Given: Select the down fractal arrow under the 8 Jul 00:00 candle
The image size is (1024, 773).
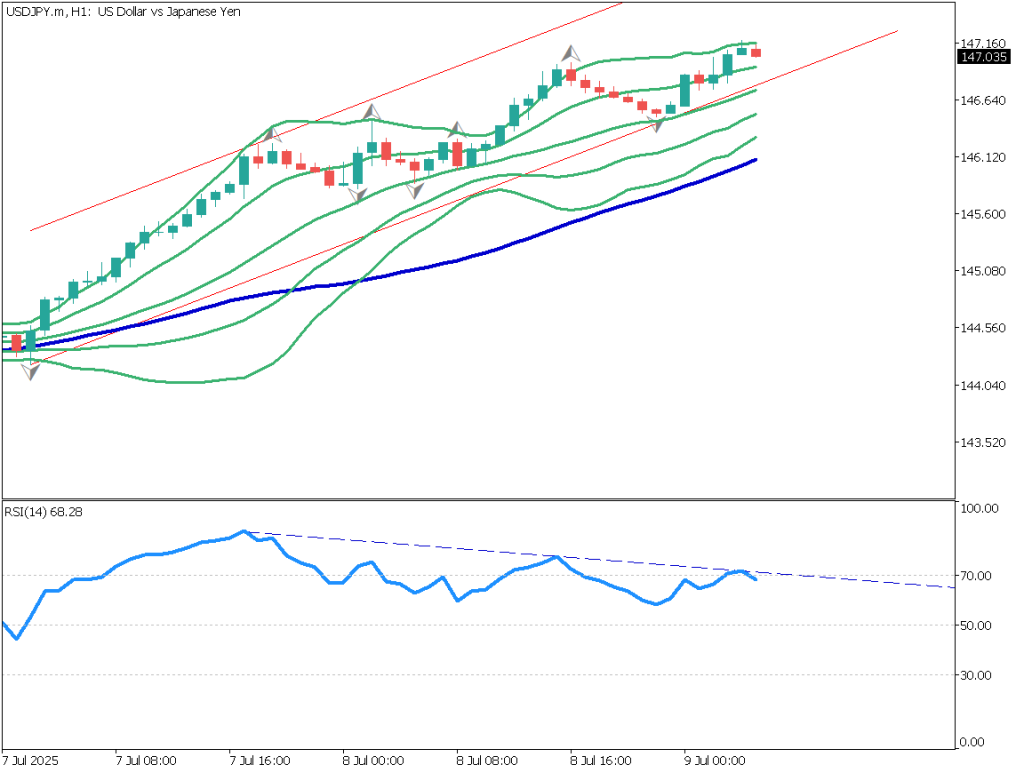Looking at the screenshot, I should click(x=357, y=195).
